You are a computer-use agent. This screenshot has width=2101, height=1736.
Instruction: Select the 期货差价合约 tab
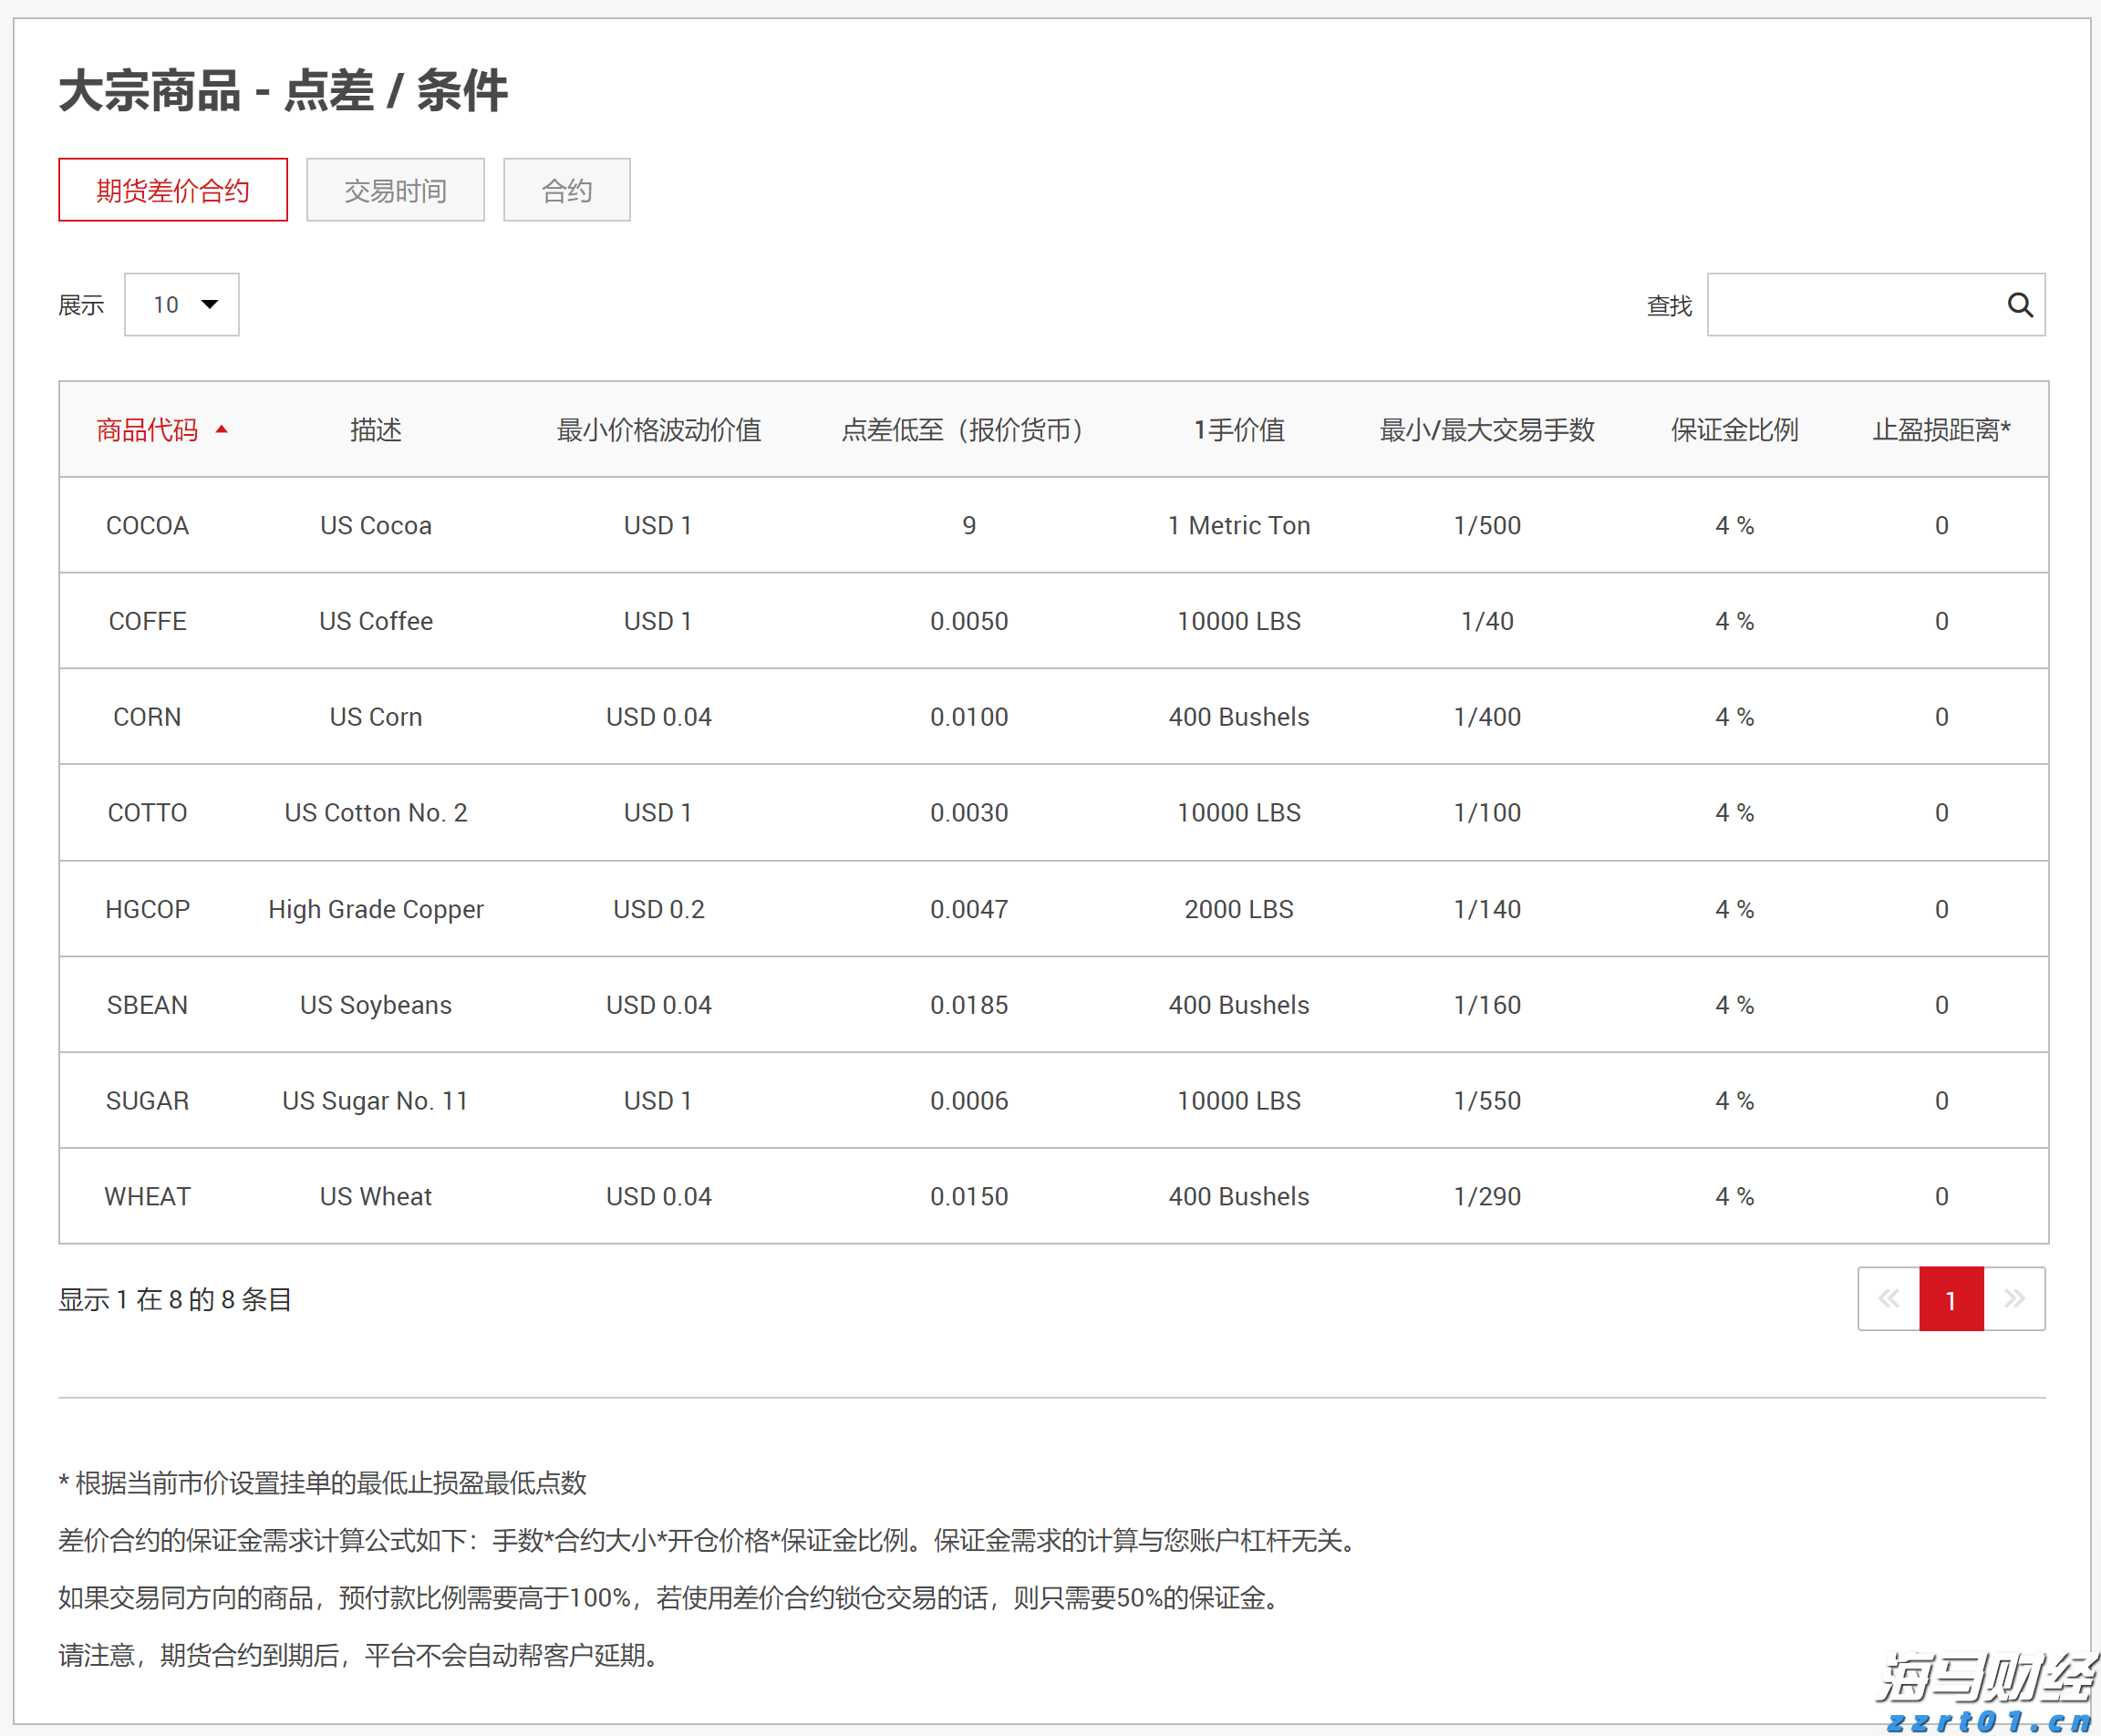tap(172, 189)
